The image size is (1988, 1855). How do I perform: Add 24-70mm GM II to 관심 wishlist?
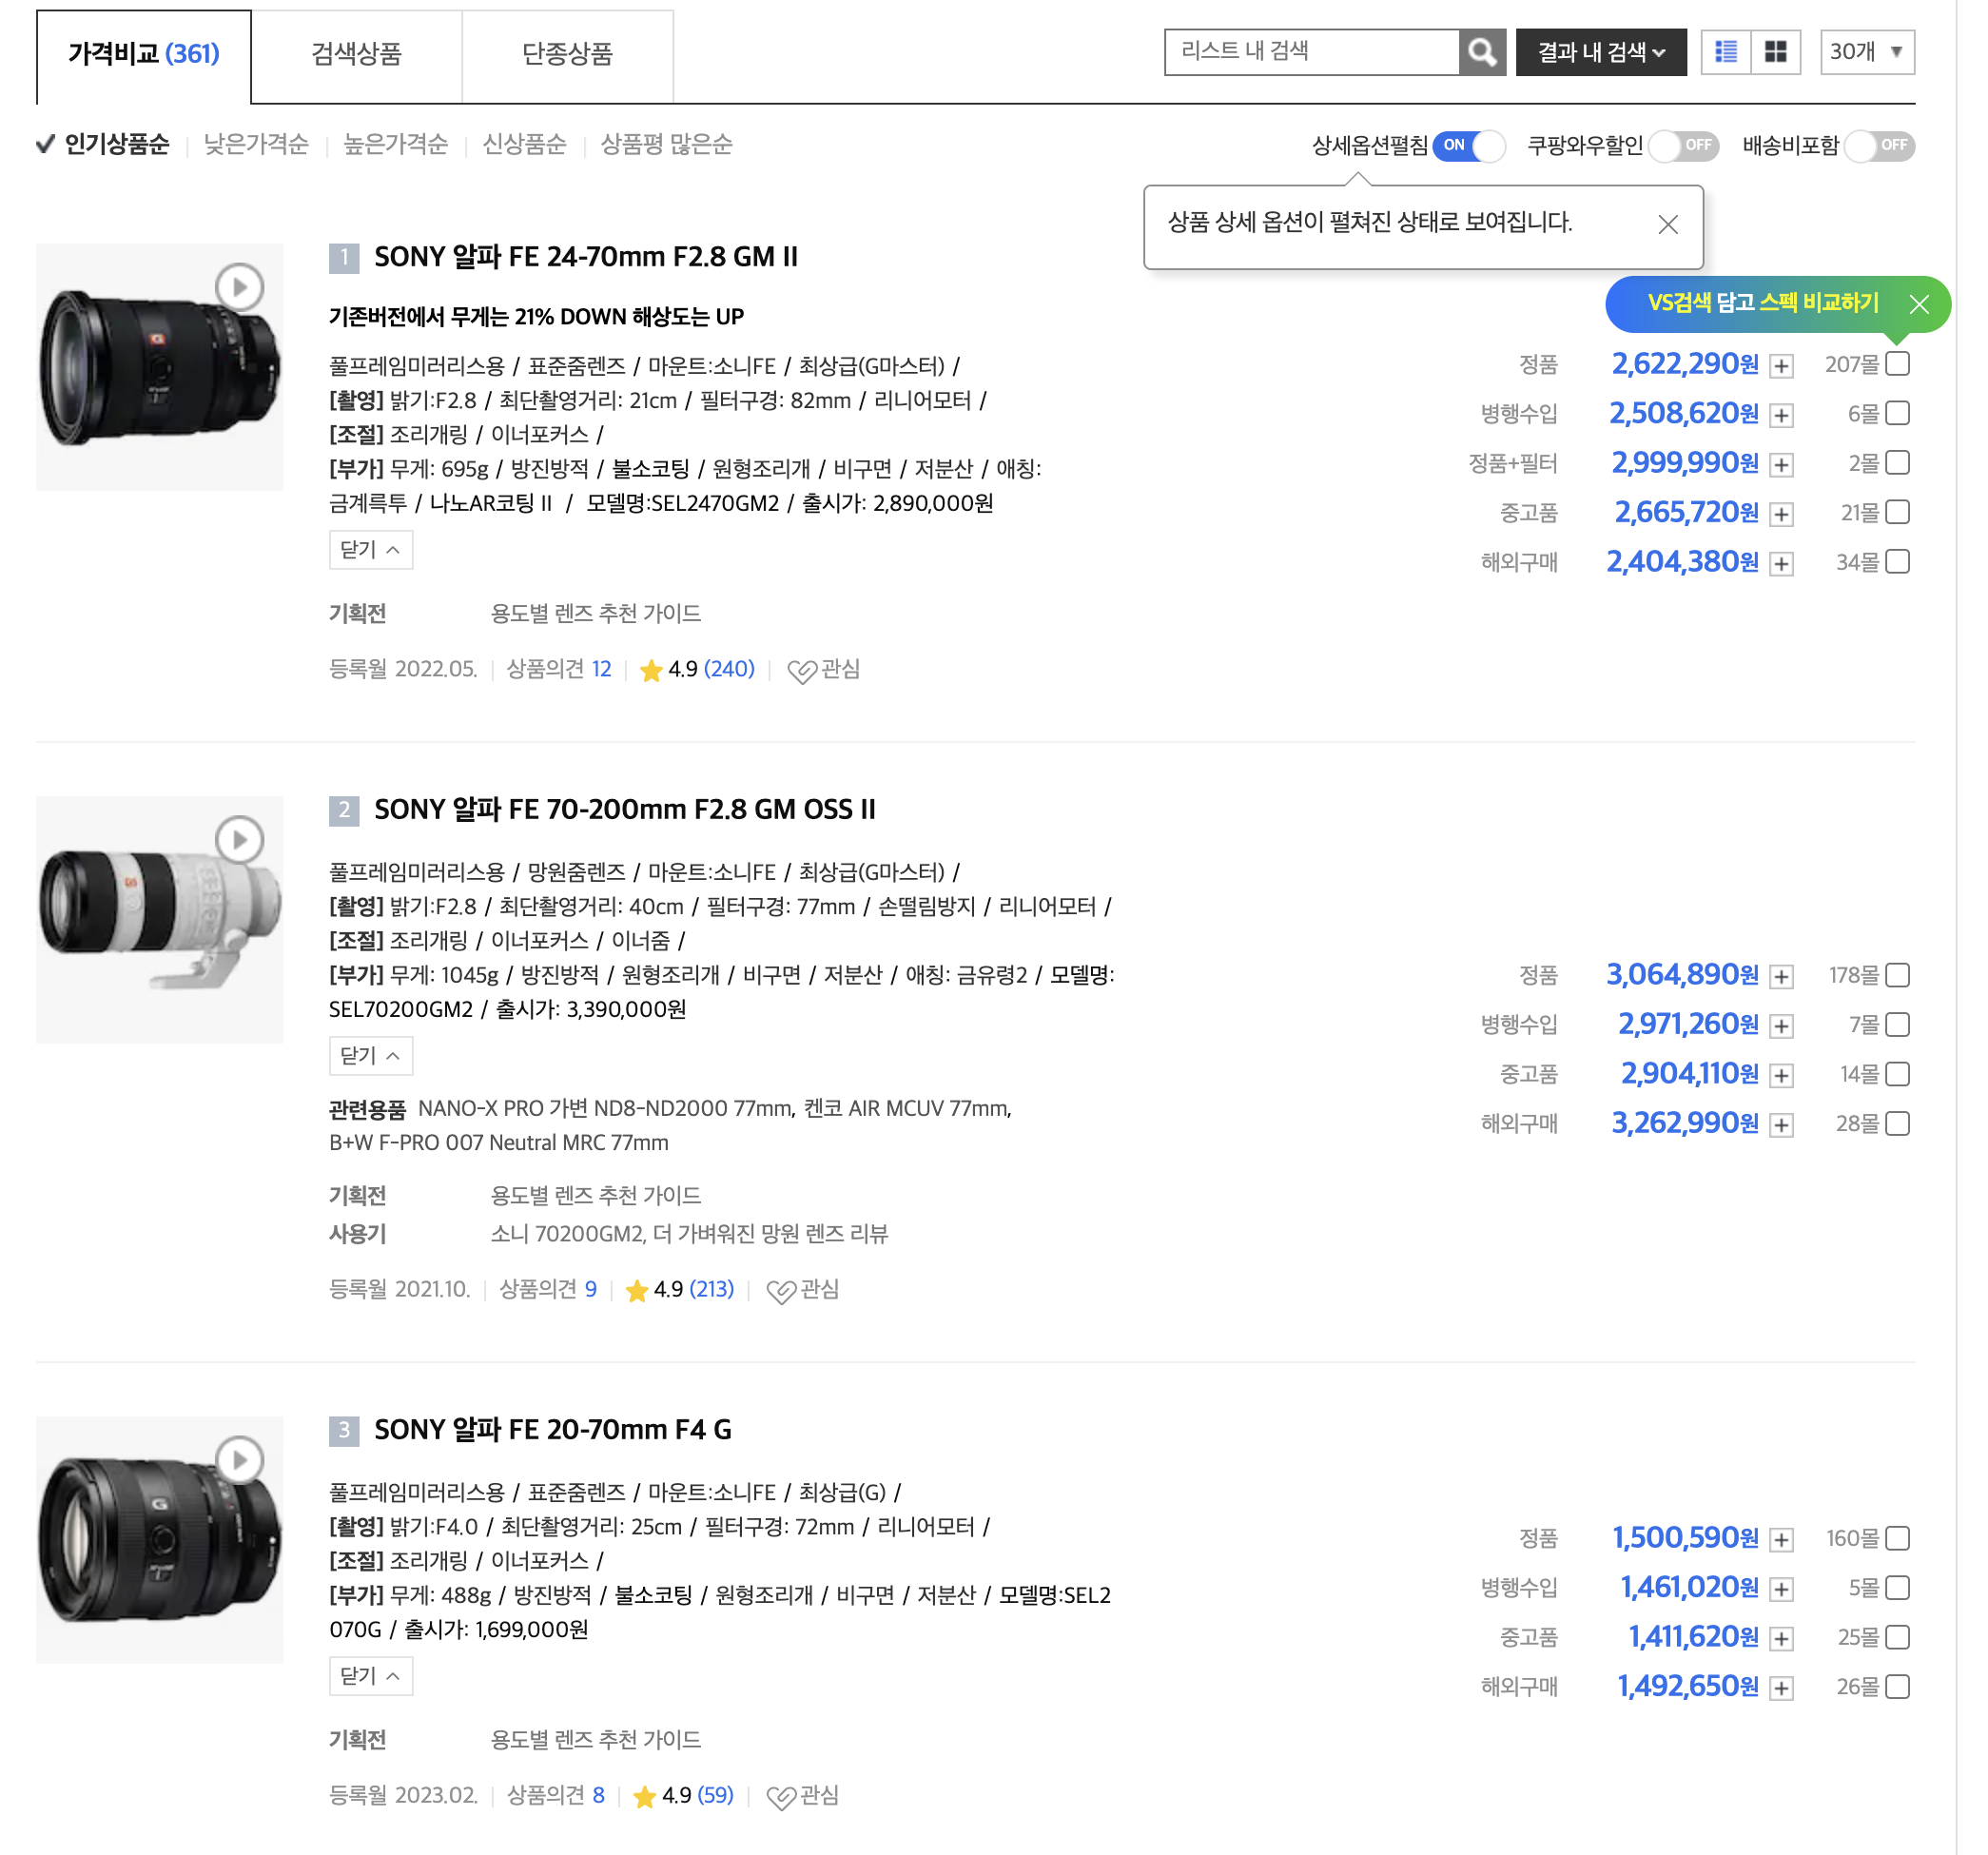click(x=823, y=670)
